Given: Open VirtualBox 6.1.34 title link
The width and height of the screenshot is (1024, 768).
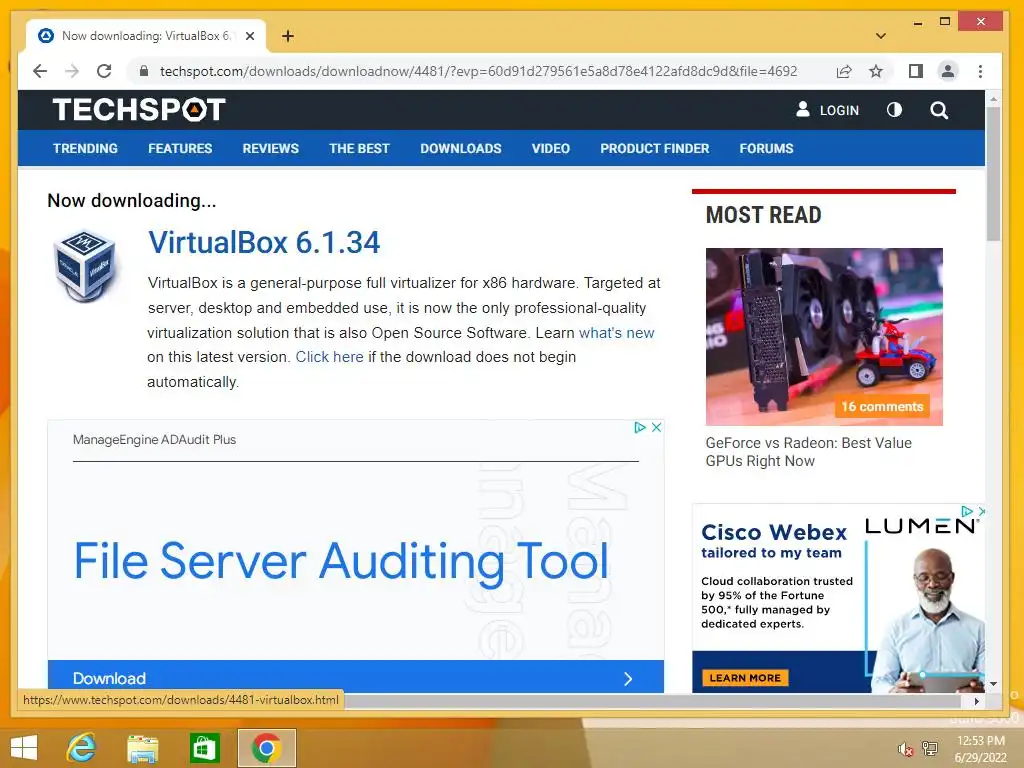Looking at the screenshot, I should tap(264, 242).
